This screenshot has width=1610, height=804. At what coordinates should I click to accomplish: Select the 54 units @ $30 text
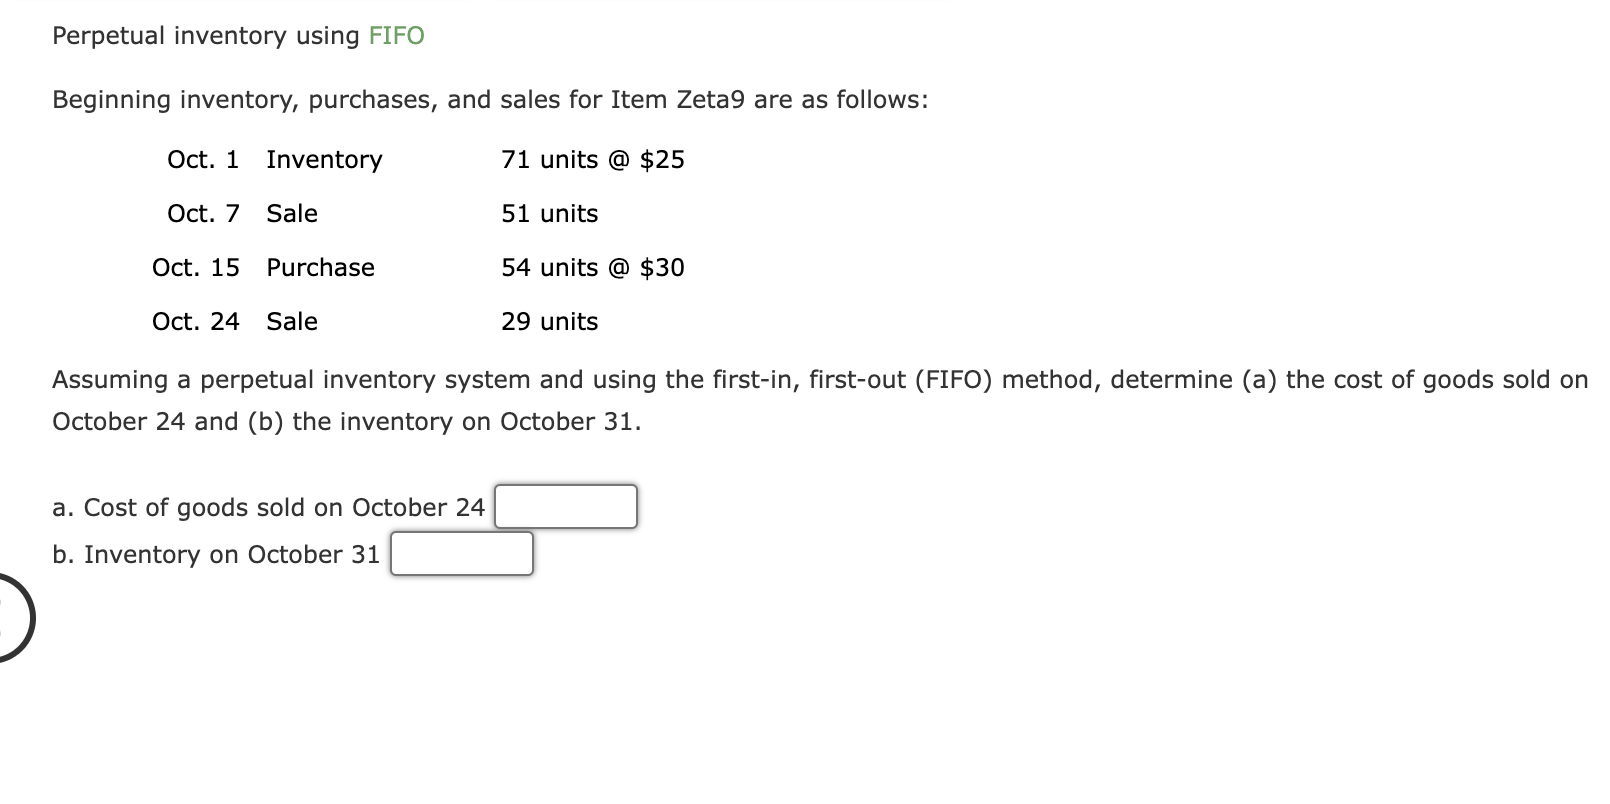pyautogui.click(x=592, y=267)
